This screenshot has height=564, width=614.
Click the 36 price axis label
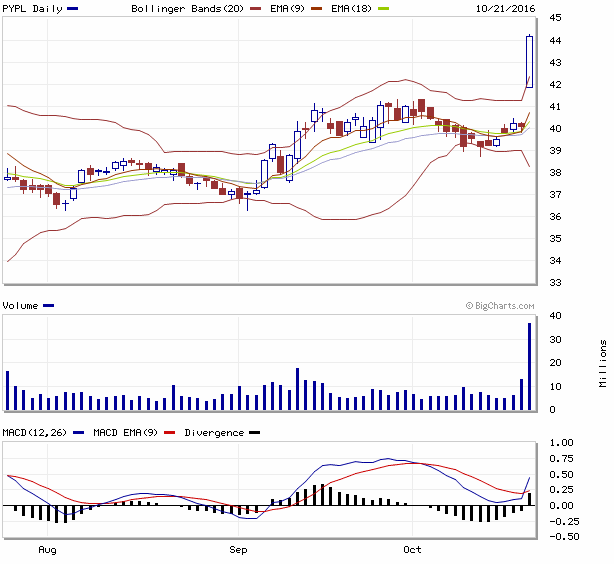point(555,217)
